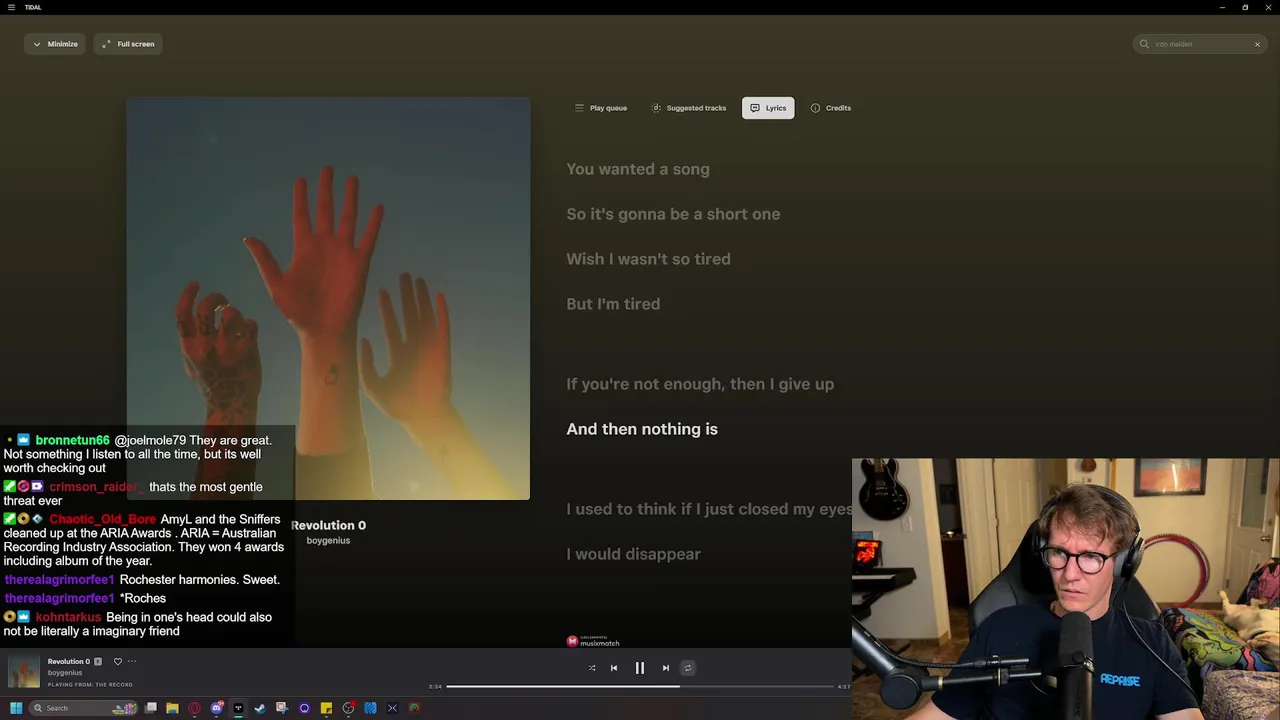
Task: Jump to lyric 'You wanted a song'
Action: click(x=638, y=169)
